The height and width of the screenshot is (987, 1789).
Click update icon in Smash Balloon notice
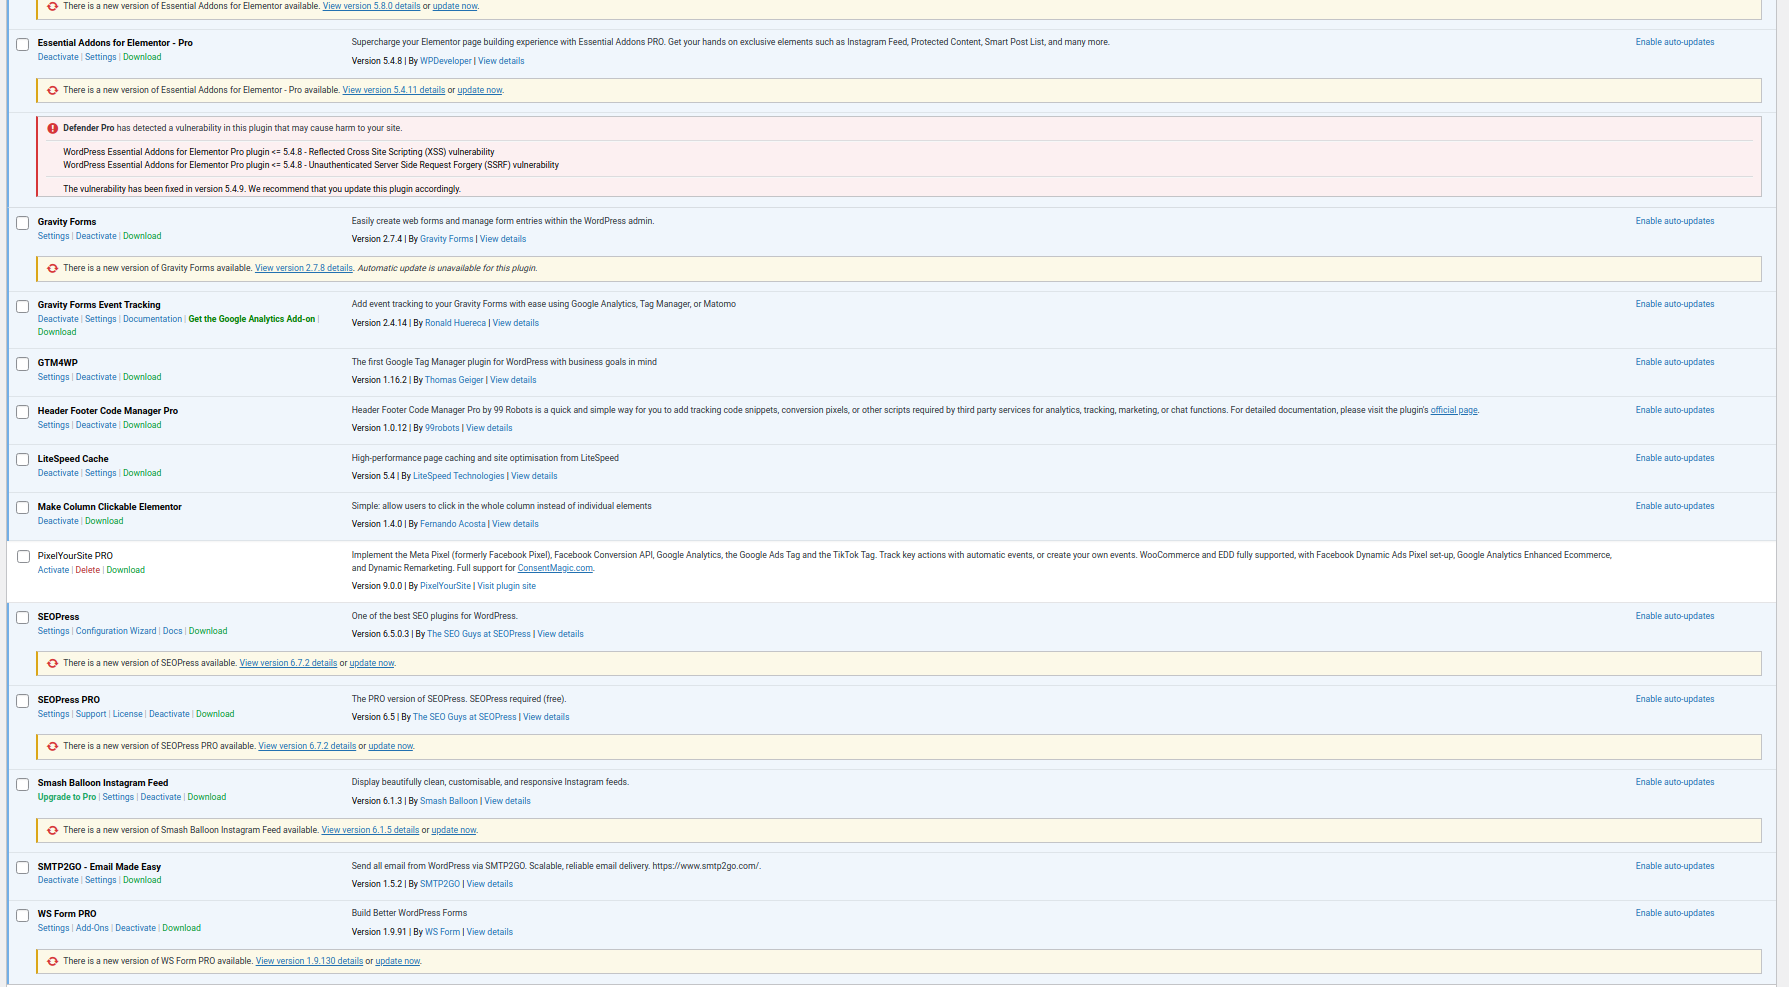(x=53, y=830)
